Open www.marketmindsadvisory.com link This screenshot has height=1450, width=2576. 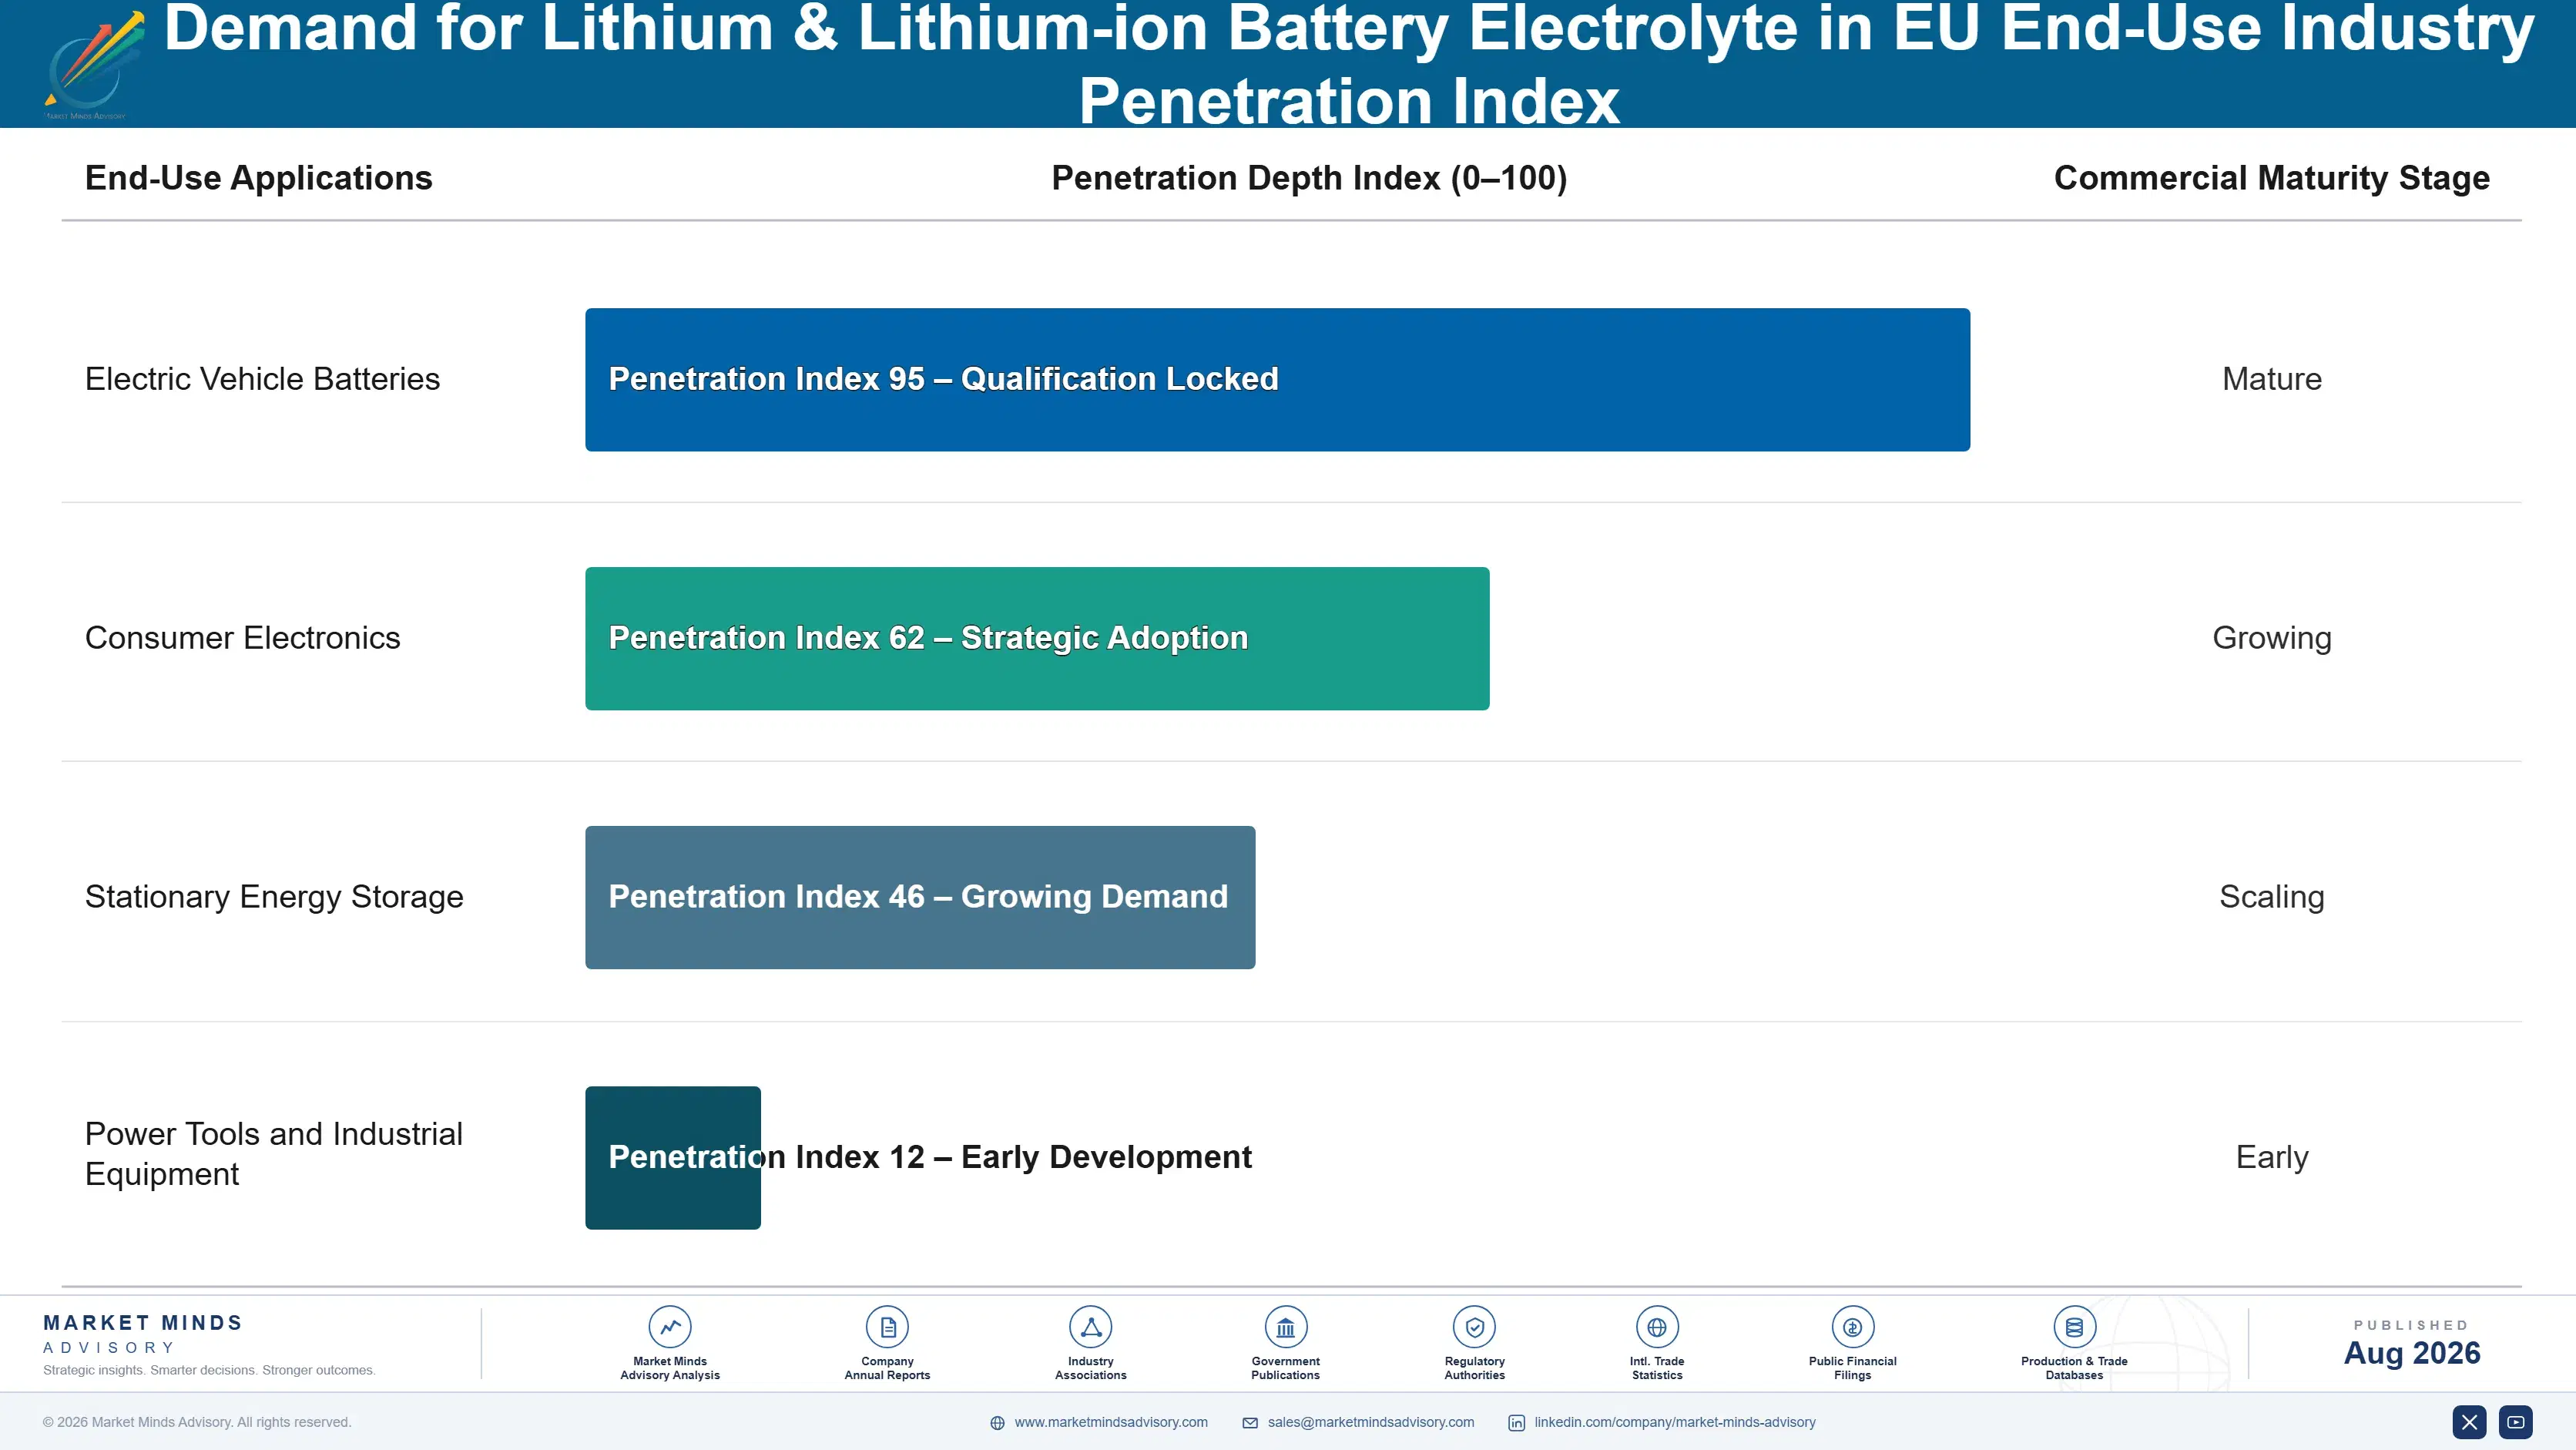(1111, 1422)
